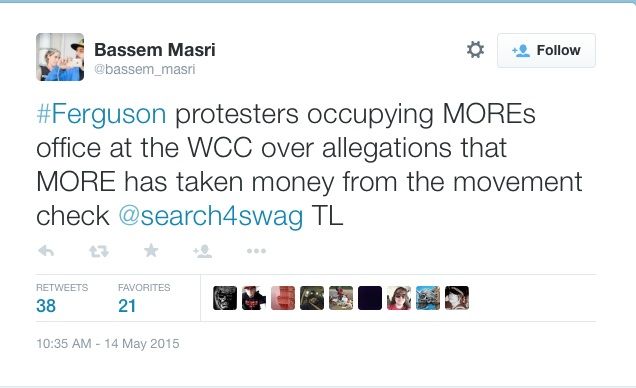Click the Bassem Masri display name
The width and height of the screenshot is (636, 388).
155,50
